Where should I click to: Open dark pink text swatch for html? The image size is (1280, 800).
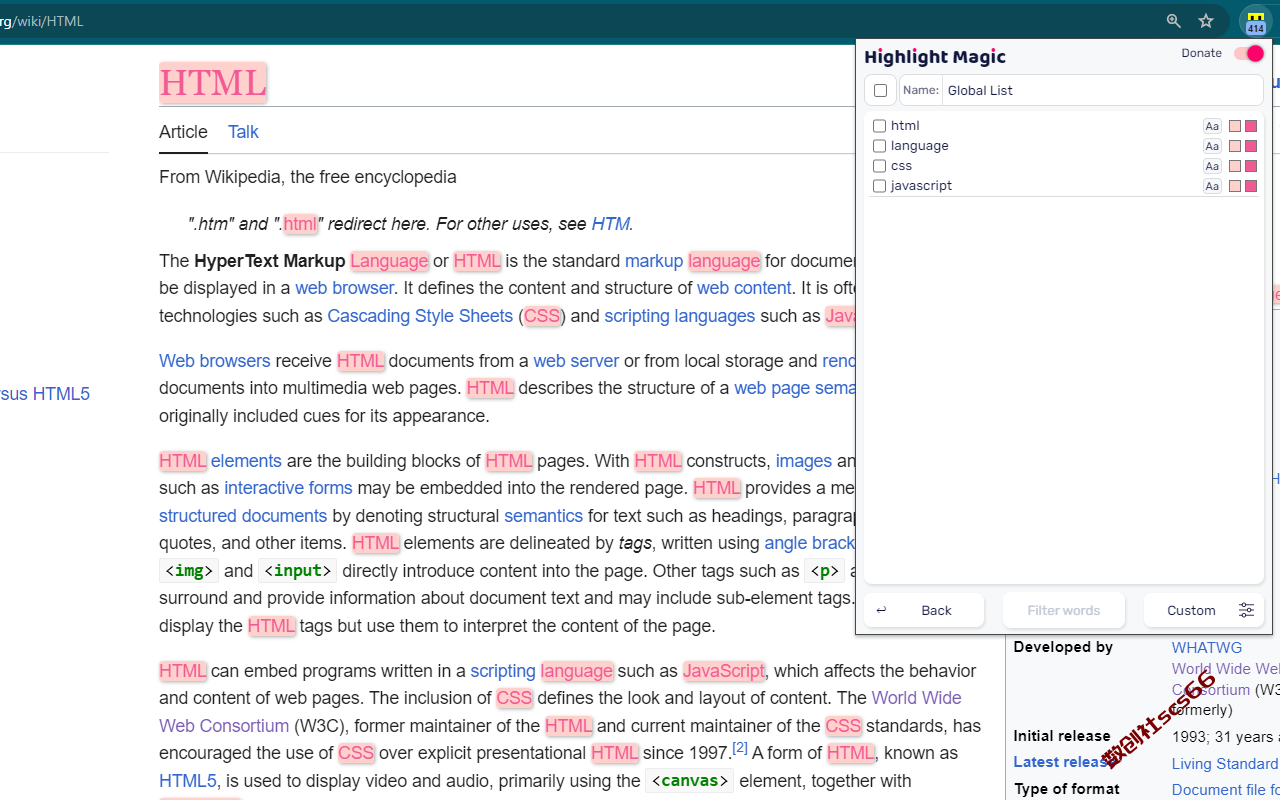pyautogui.click(x=1250, y=126)
